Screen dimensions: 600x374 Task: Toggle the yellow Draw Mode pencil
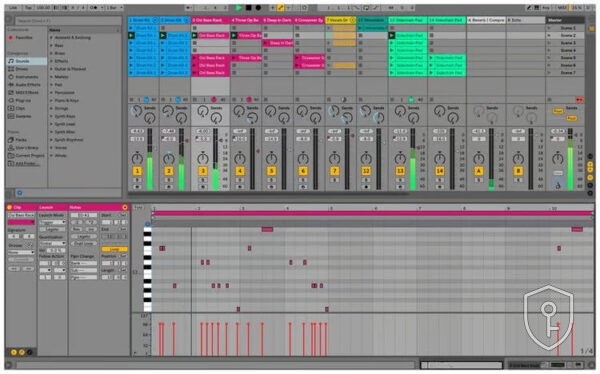pyautogui.click(x=280, y=7)
